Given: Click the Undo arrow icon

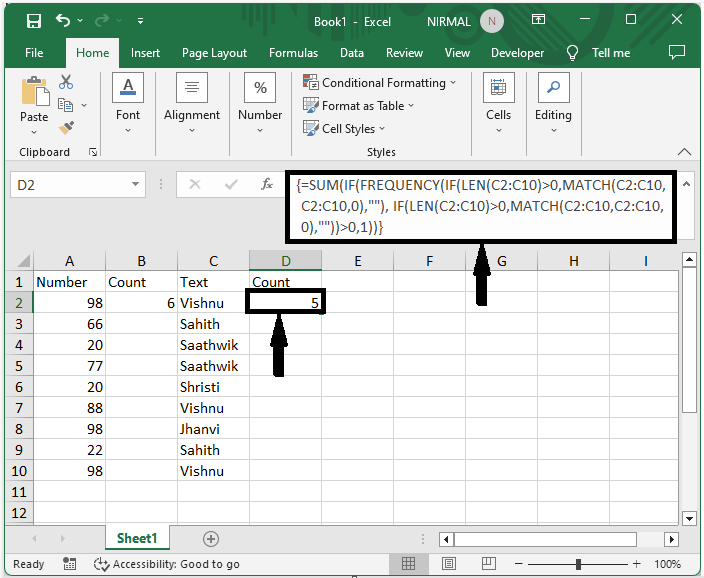Looking at the screenshot, I should click(63, 20).
